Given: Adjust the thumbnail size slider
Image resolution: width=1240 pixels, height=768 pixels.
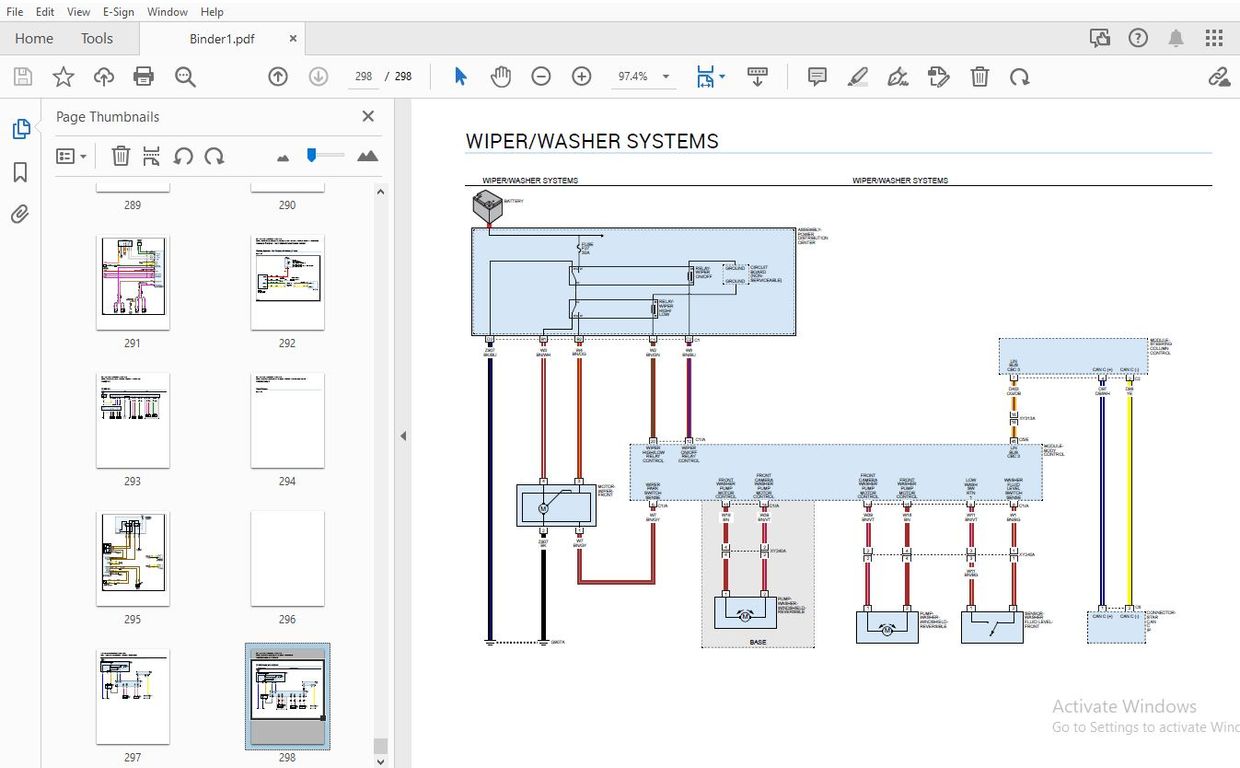Looking at the screenshot, I should coord(312,155).
